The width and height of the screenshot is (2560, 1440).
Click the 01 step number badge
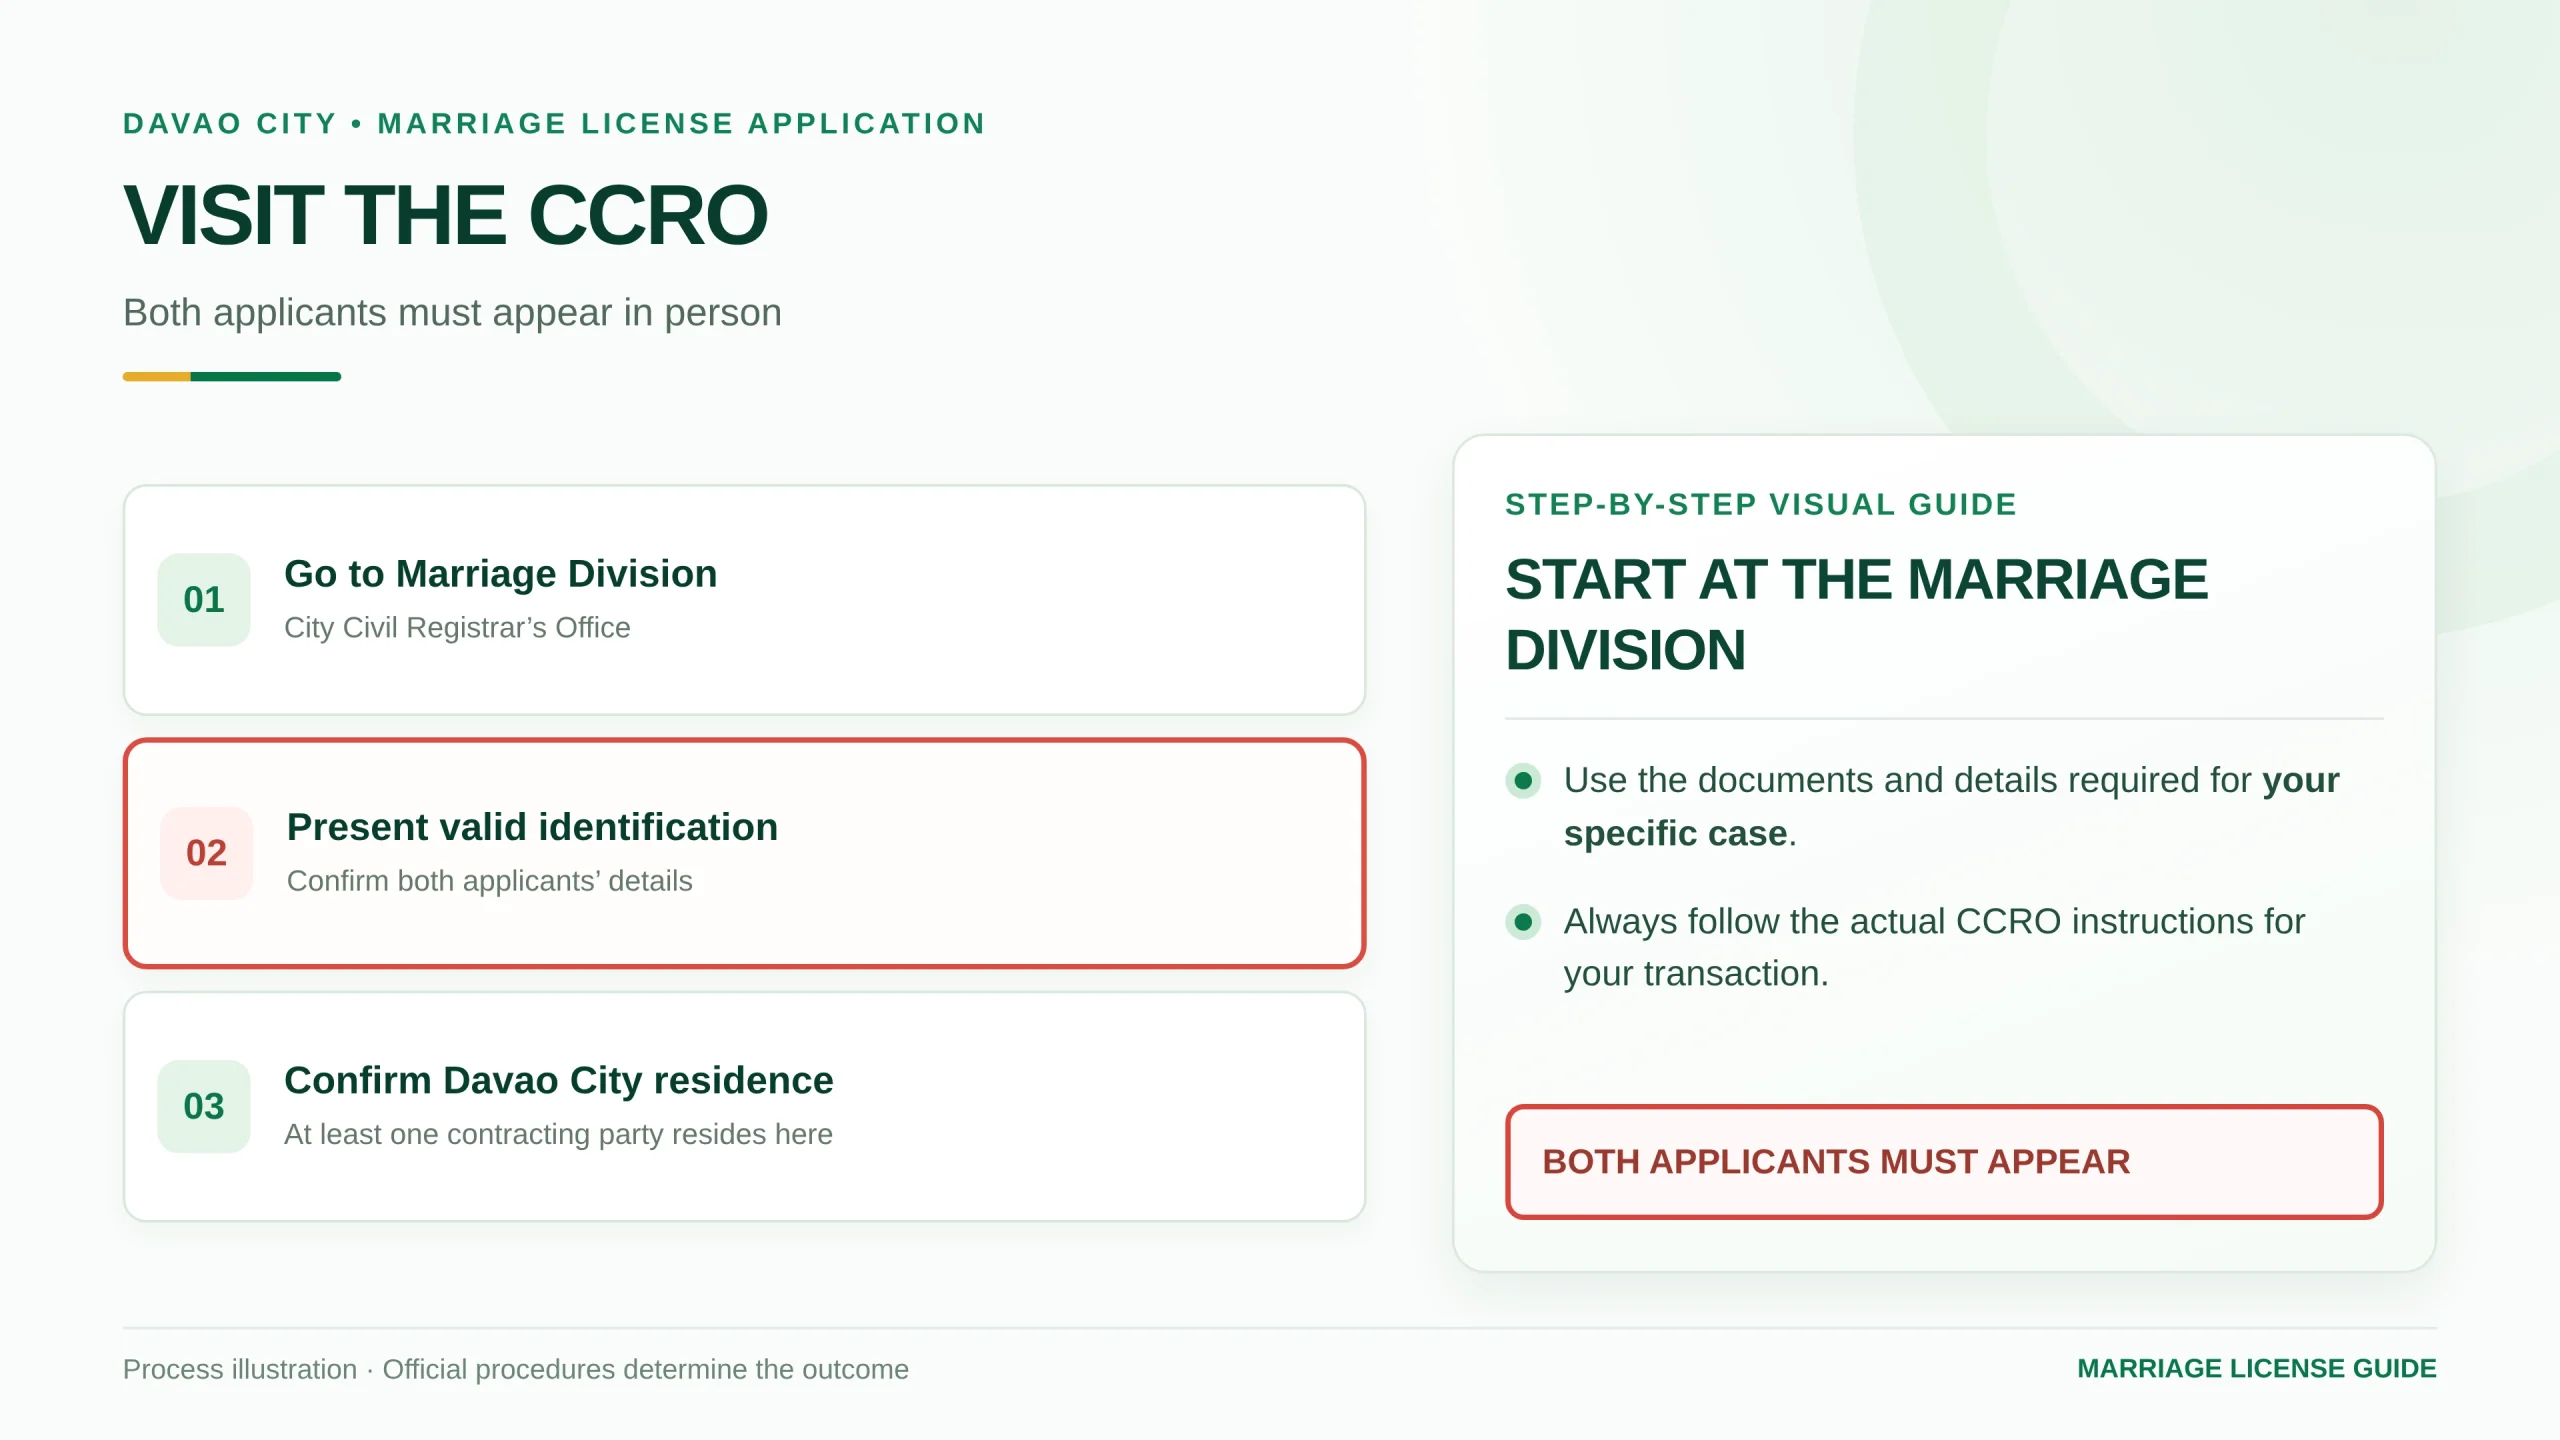tap(204, 600)
